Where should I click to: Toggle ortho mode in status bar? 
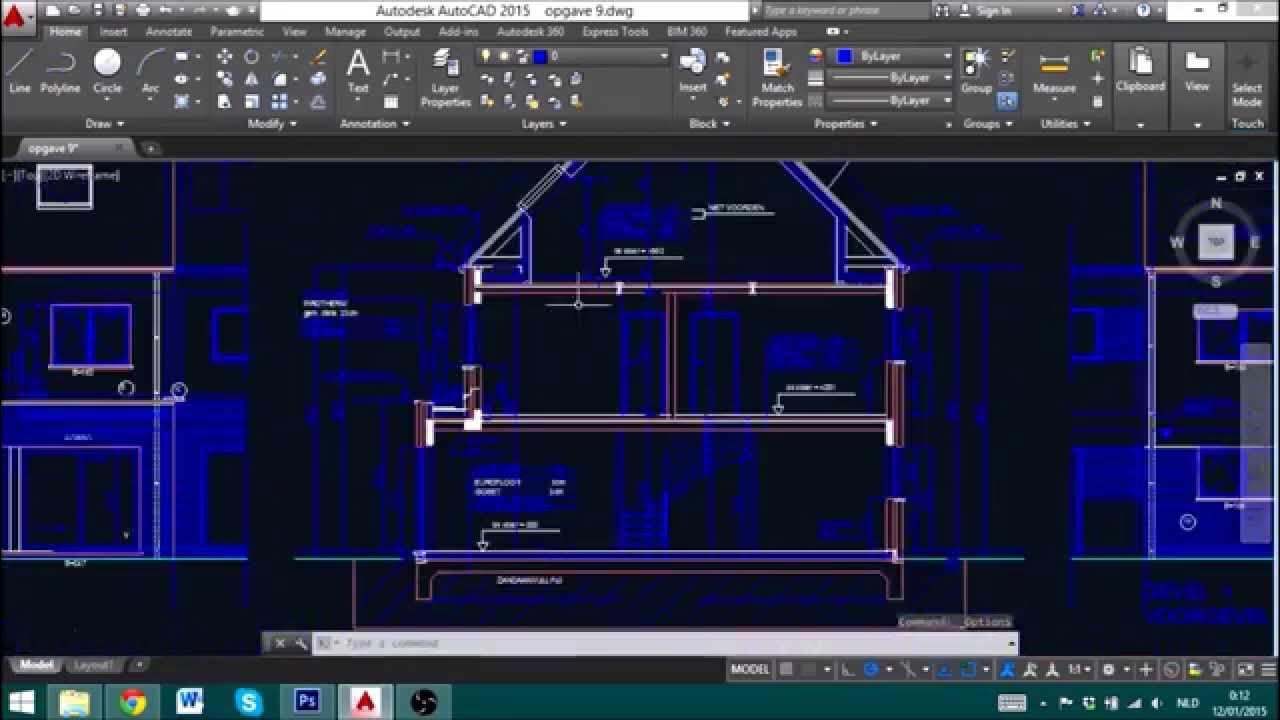pos(848,669)
